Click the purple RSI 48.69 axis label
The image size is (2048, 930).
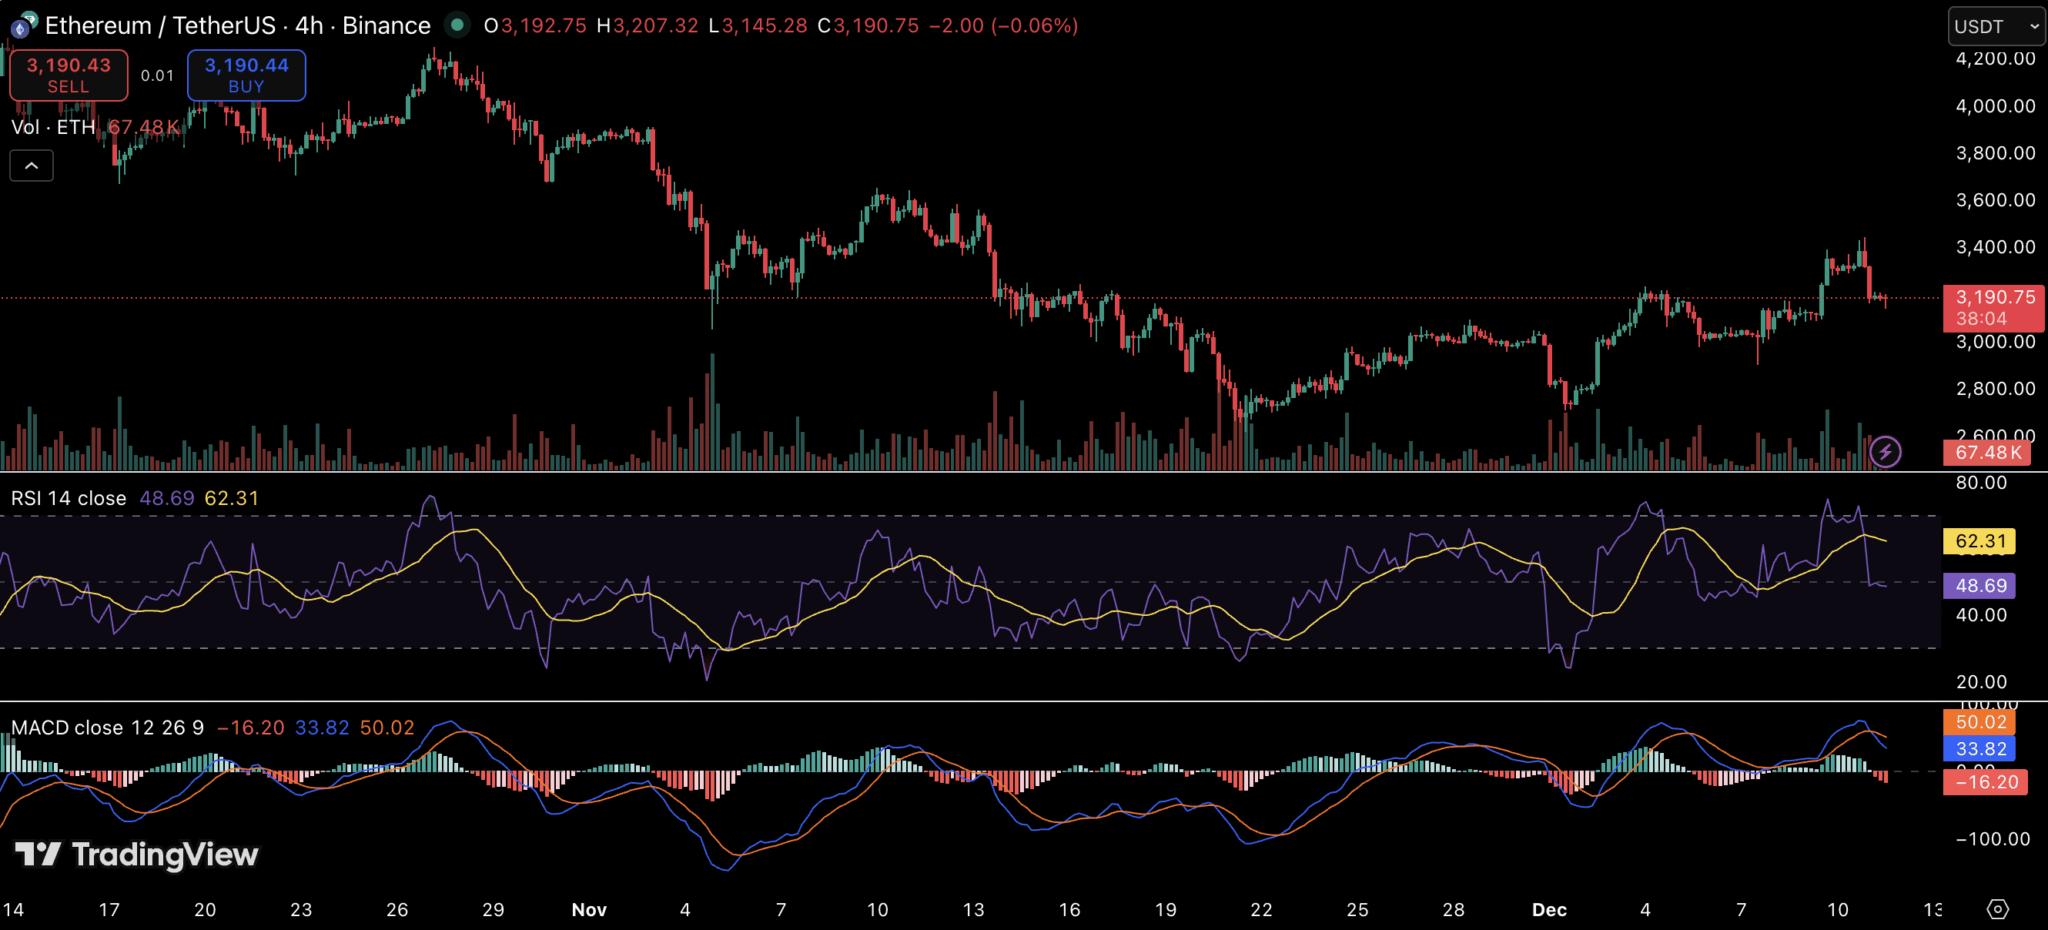pyautogui.click(x=1979, y=586)
